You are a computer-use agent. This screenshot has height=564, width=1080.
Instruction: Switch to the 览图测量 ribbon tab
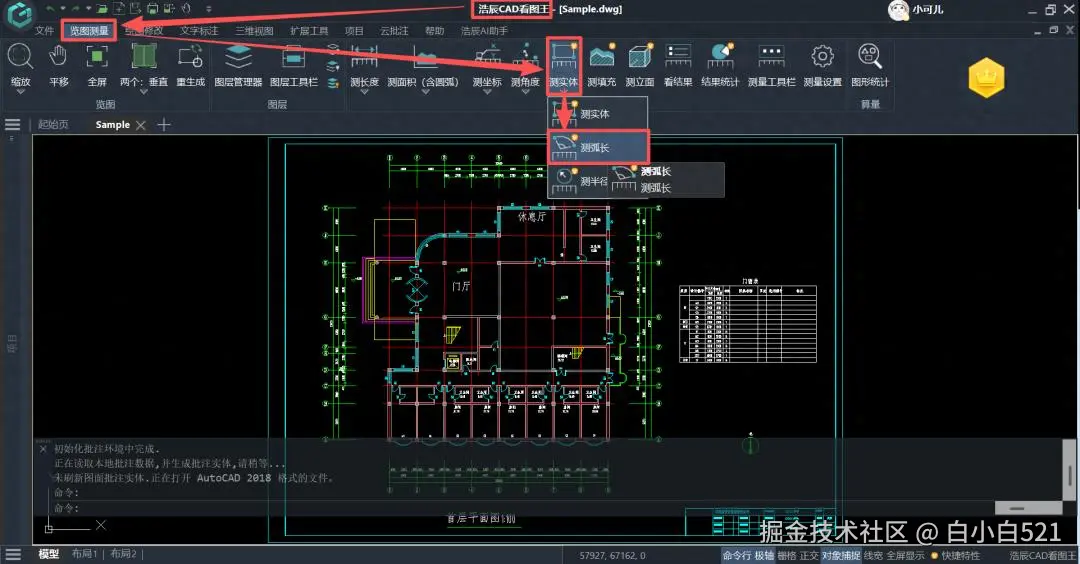pos(90,31)
